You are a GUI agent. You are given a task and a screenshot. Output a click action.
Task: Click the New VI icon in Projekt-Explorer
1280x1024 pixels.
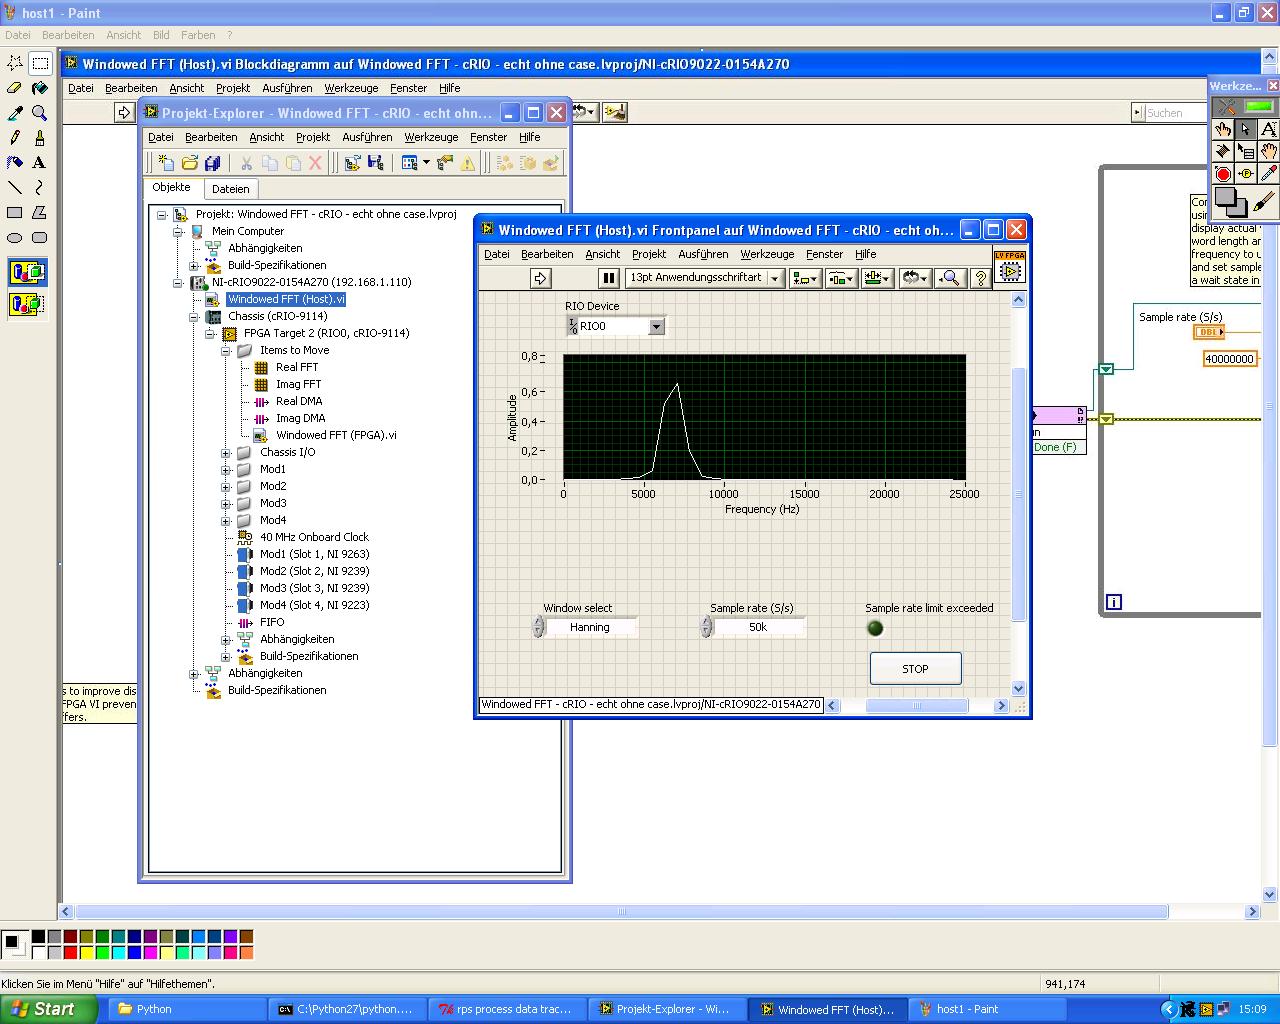point(166,163)
